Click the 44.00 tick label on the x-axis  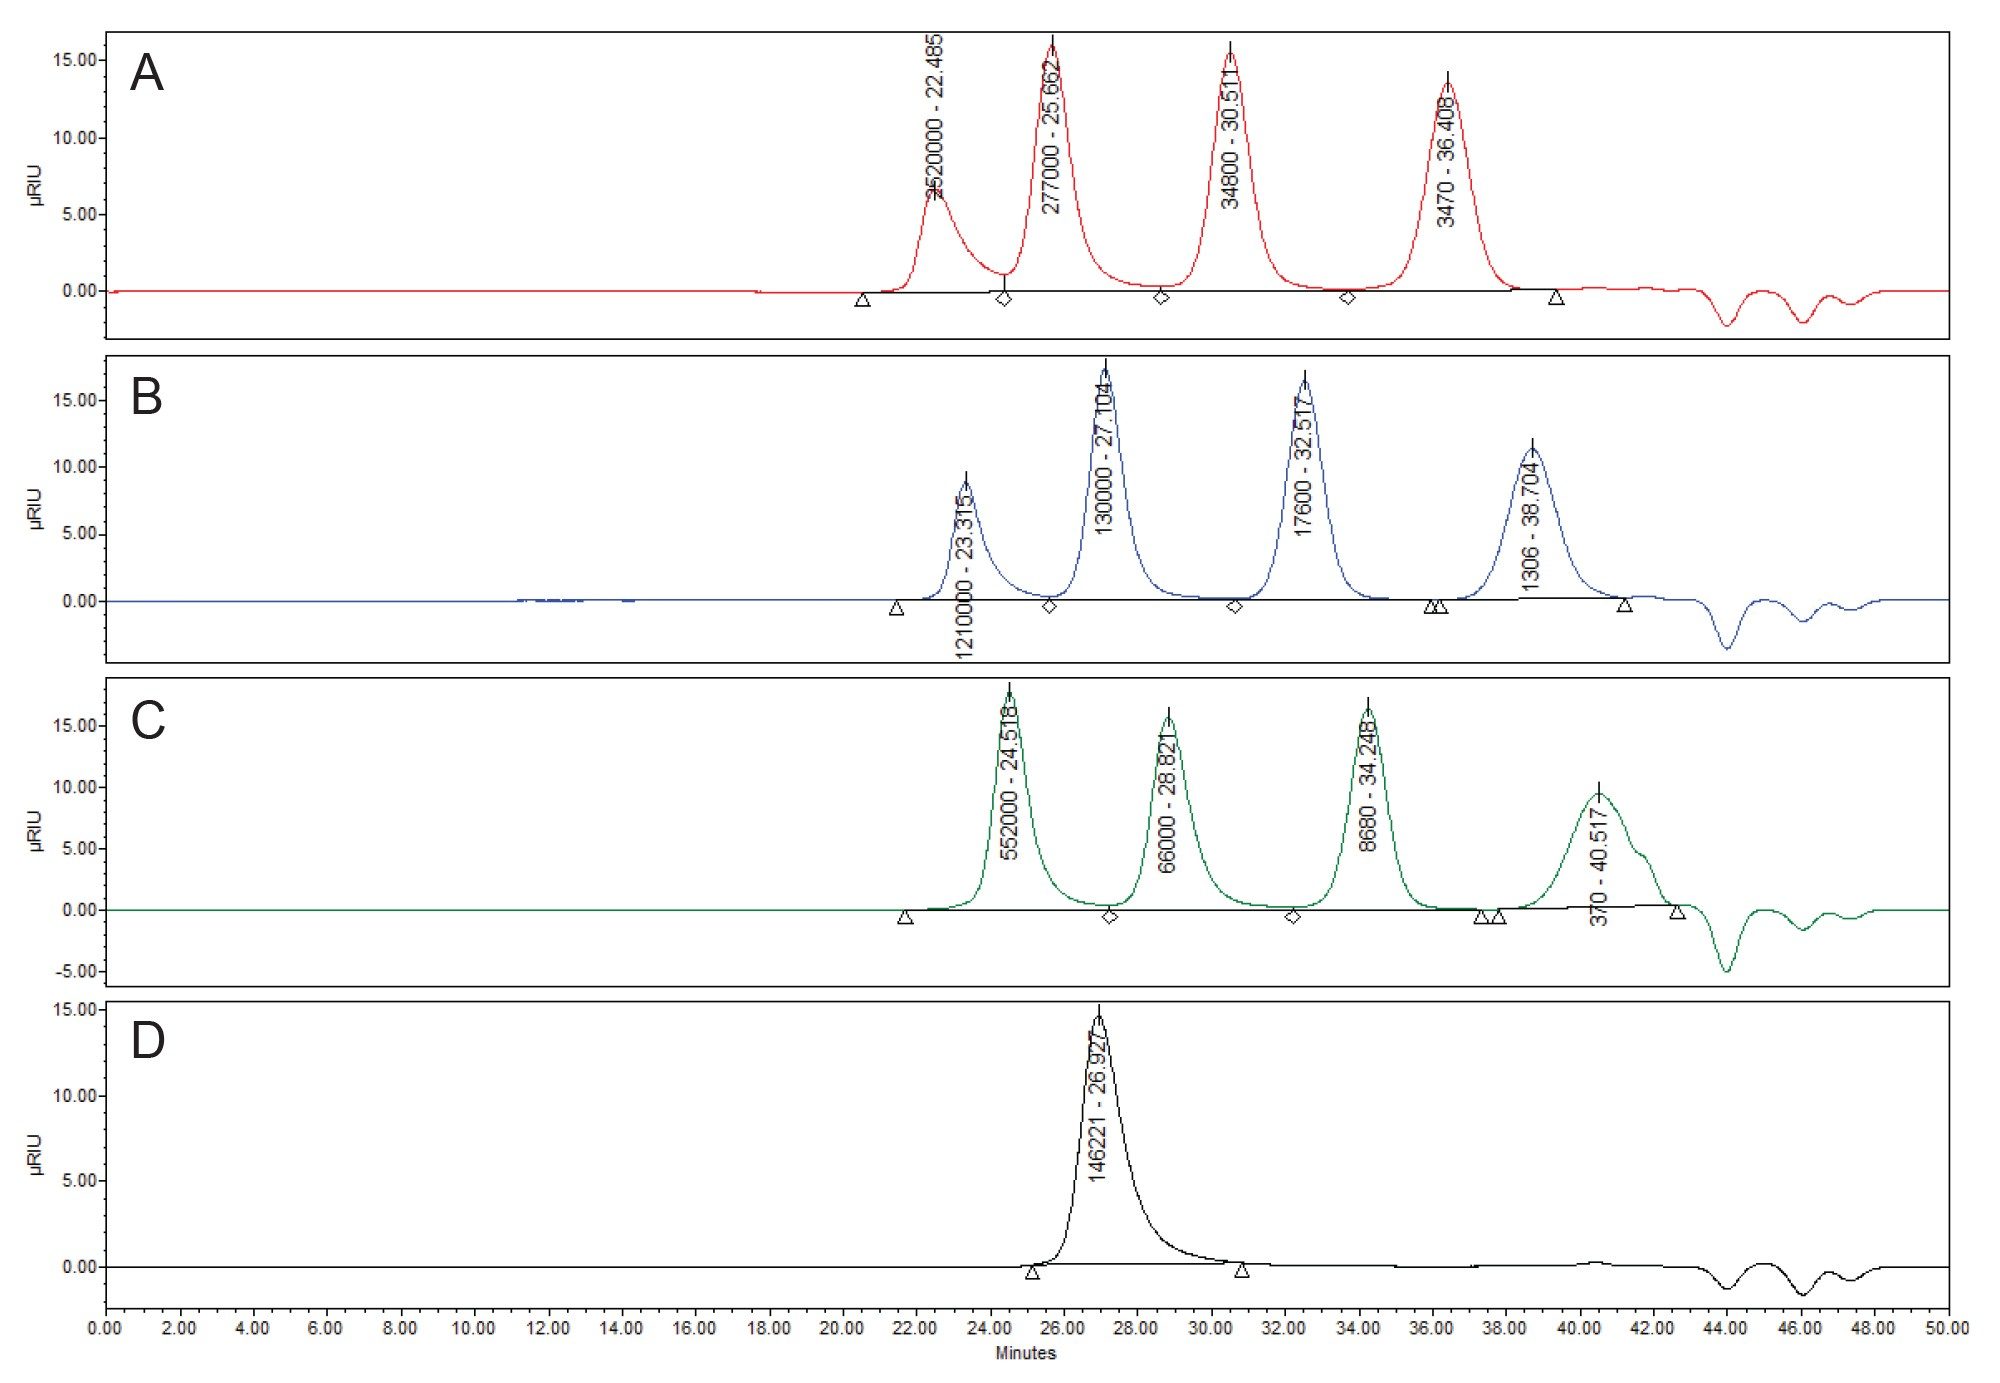point(1726,1328)
